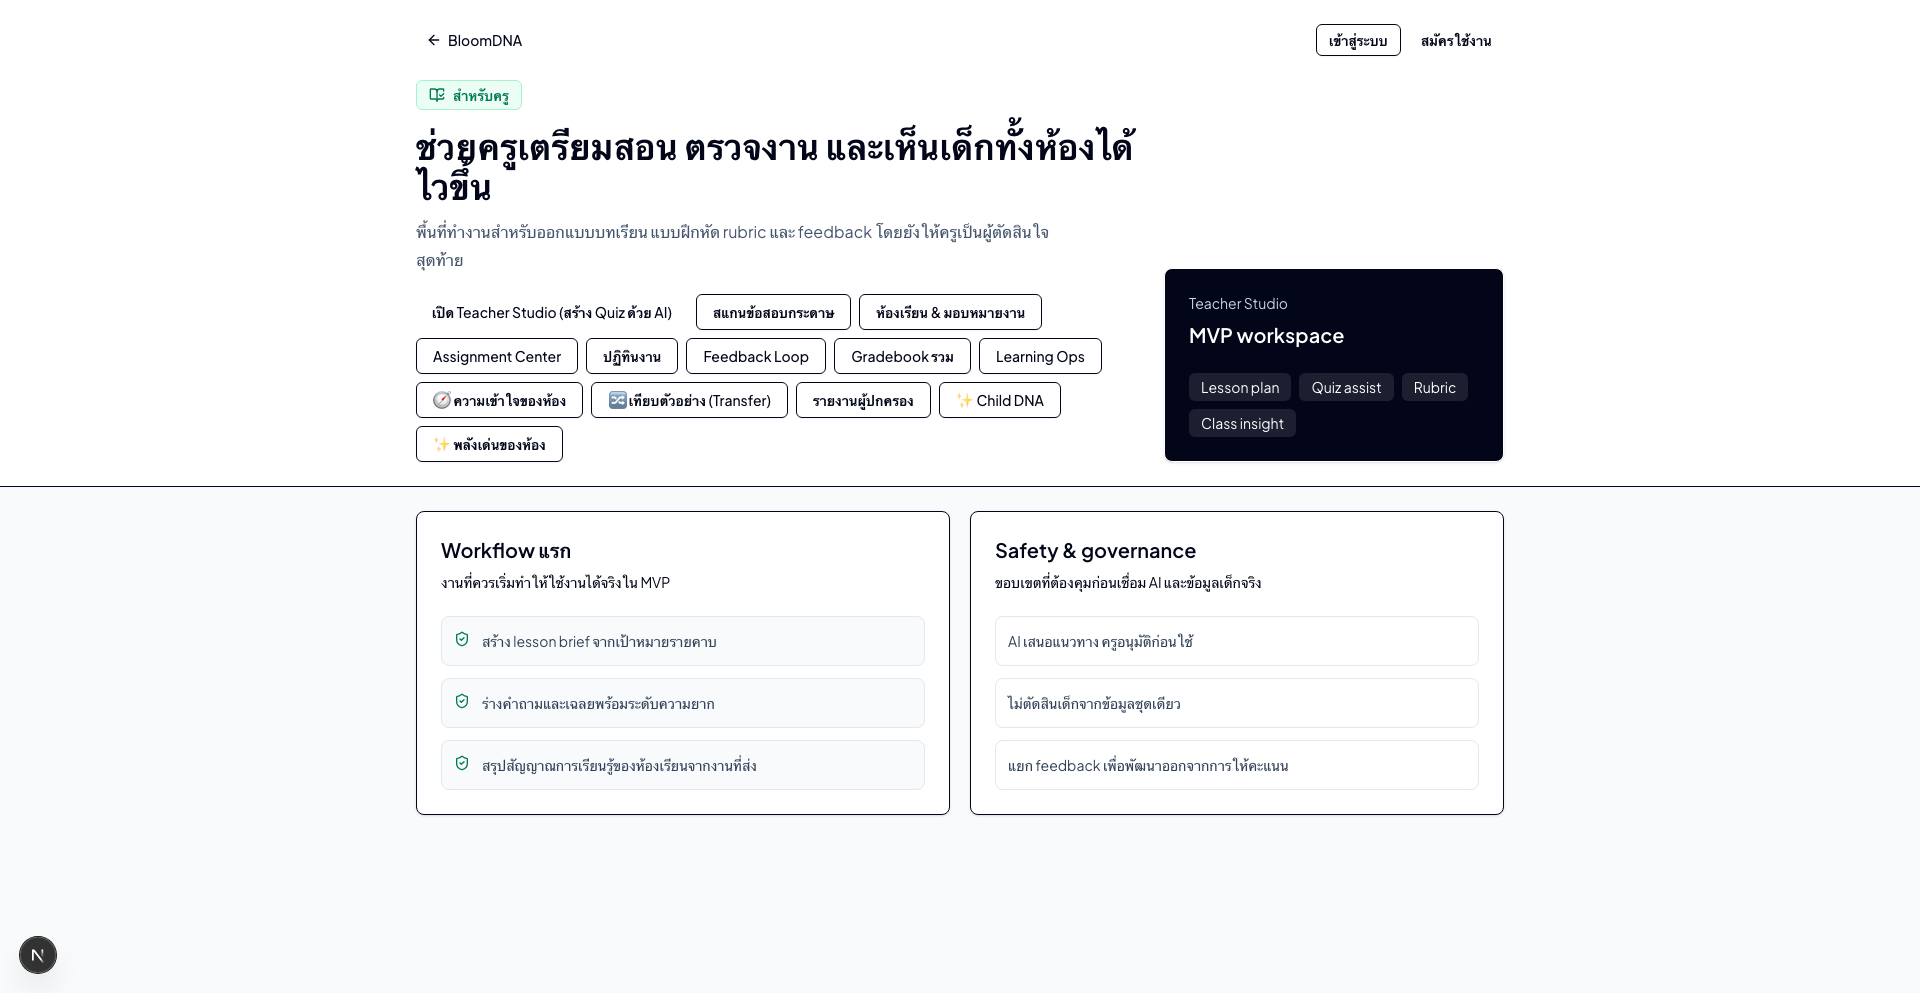This screenshot has height=993, width=1920.
Task: Click แยก feedback เพื่อพัฒนา row
Action: coord(1237,765)
